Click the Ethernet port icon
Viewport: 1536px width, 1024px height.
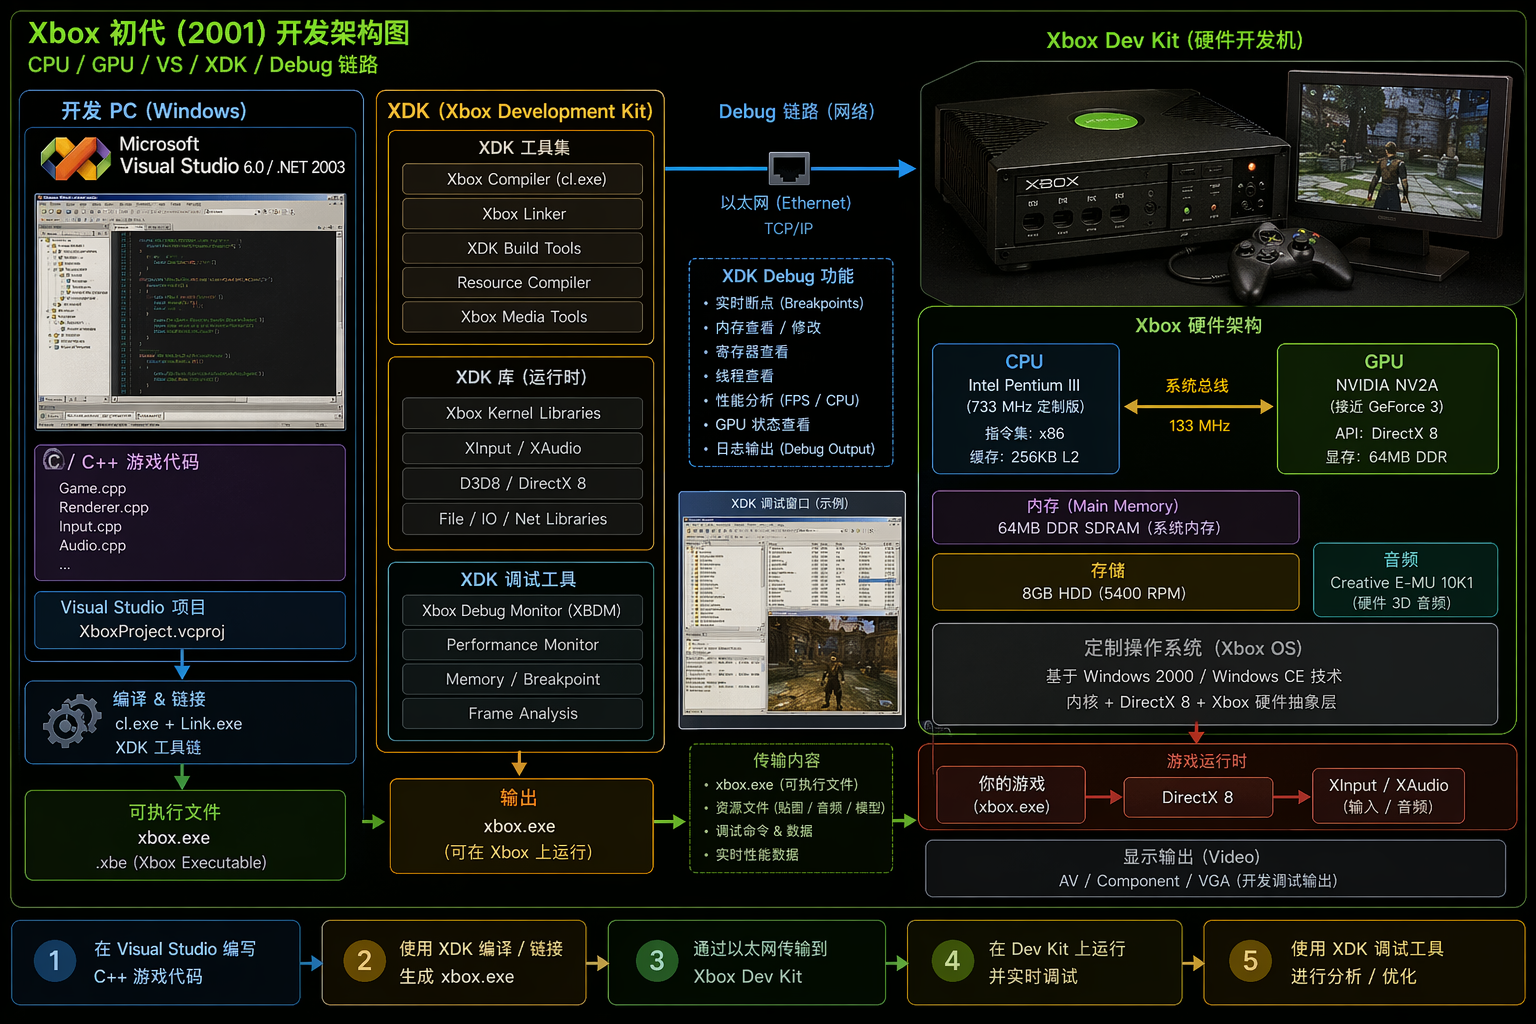(788, 168)
